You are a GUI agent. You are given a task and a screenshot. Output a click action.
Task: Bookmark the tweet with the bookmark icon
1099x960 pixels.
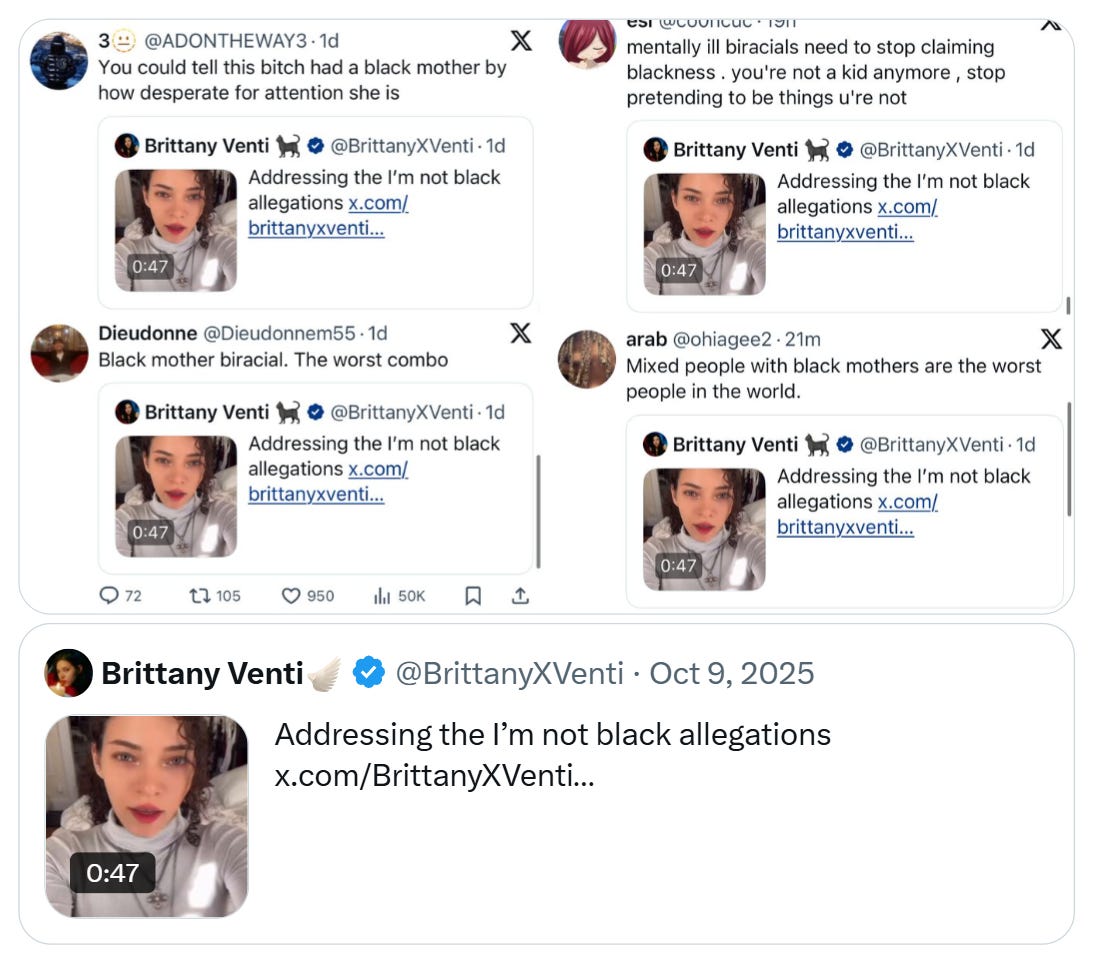click(x=473, y=596)
